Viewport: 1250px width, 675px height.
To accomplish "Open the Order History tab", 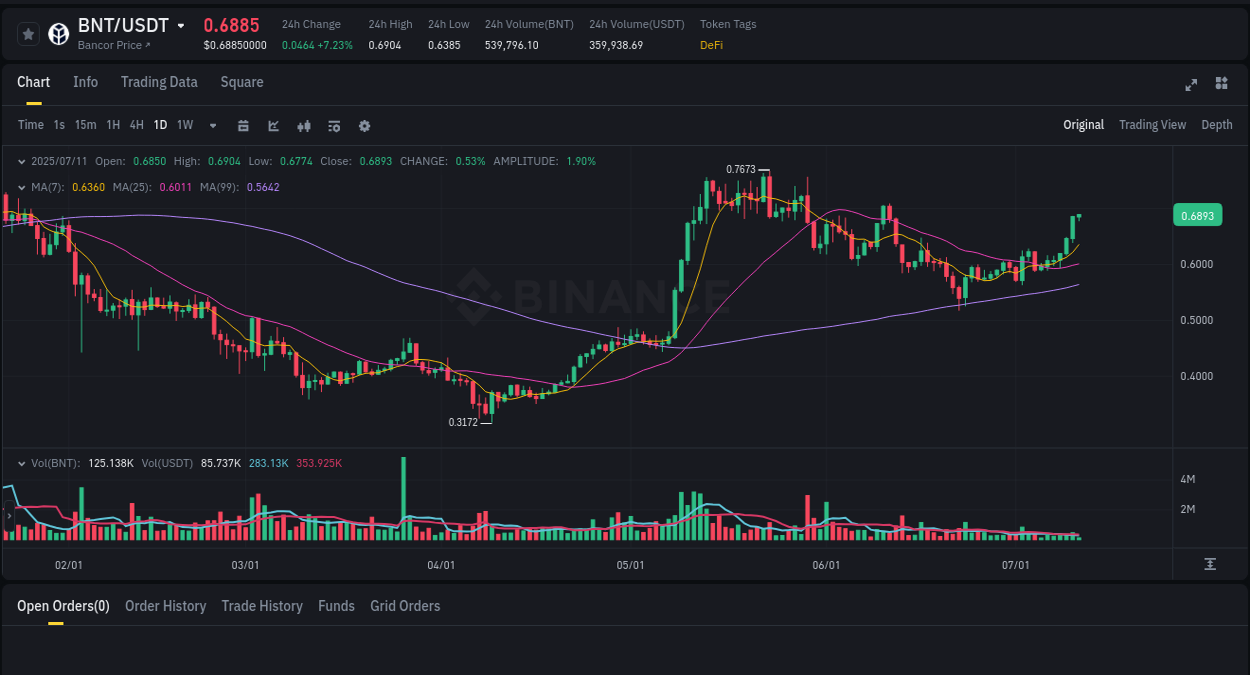I will pyautogui.click(x=165, y=606).
